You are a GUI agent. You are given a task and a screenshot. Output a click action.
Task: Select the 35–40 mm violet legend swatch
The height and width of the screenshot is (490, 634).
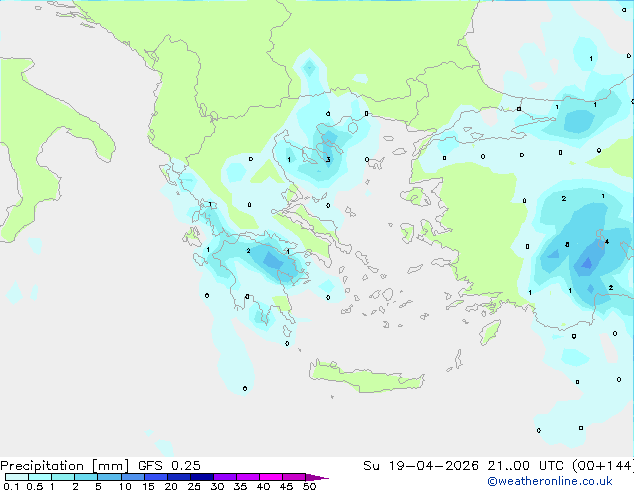(247, 477)
